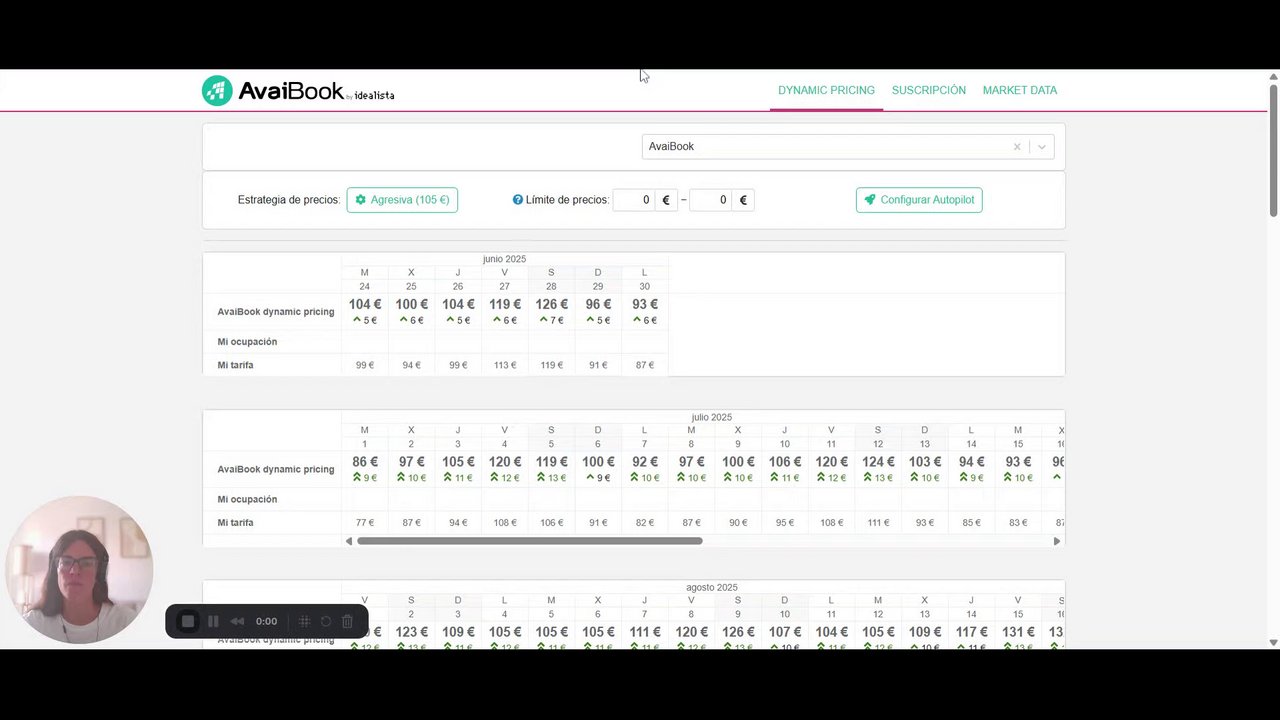Viewport: 1280px width, 720px height.
Task: Expand the AvaiBook property dropdown arrow
Action: (x=1042, y=147)
